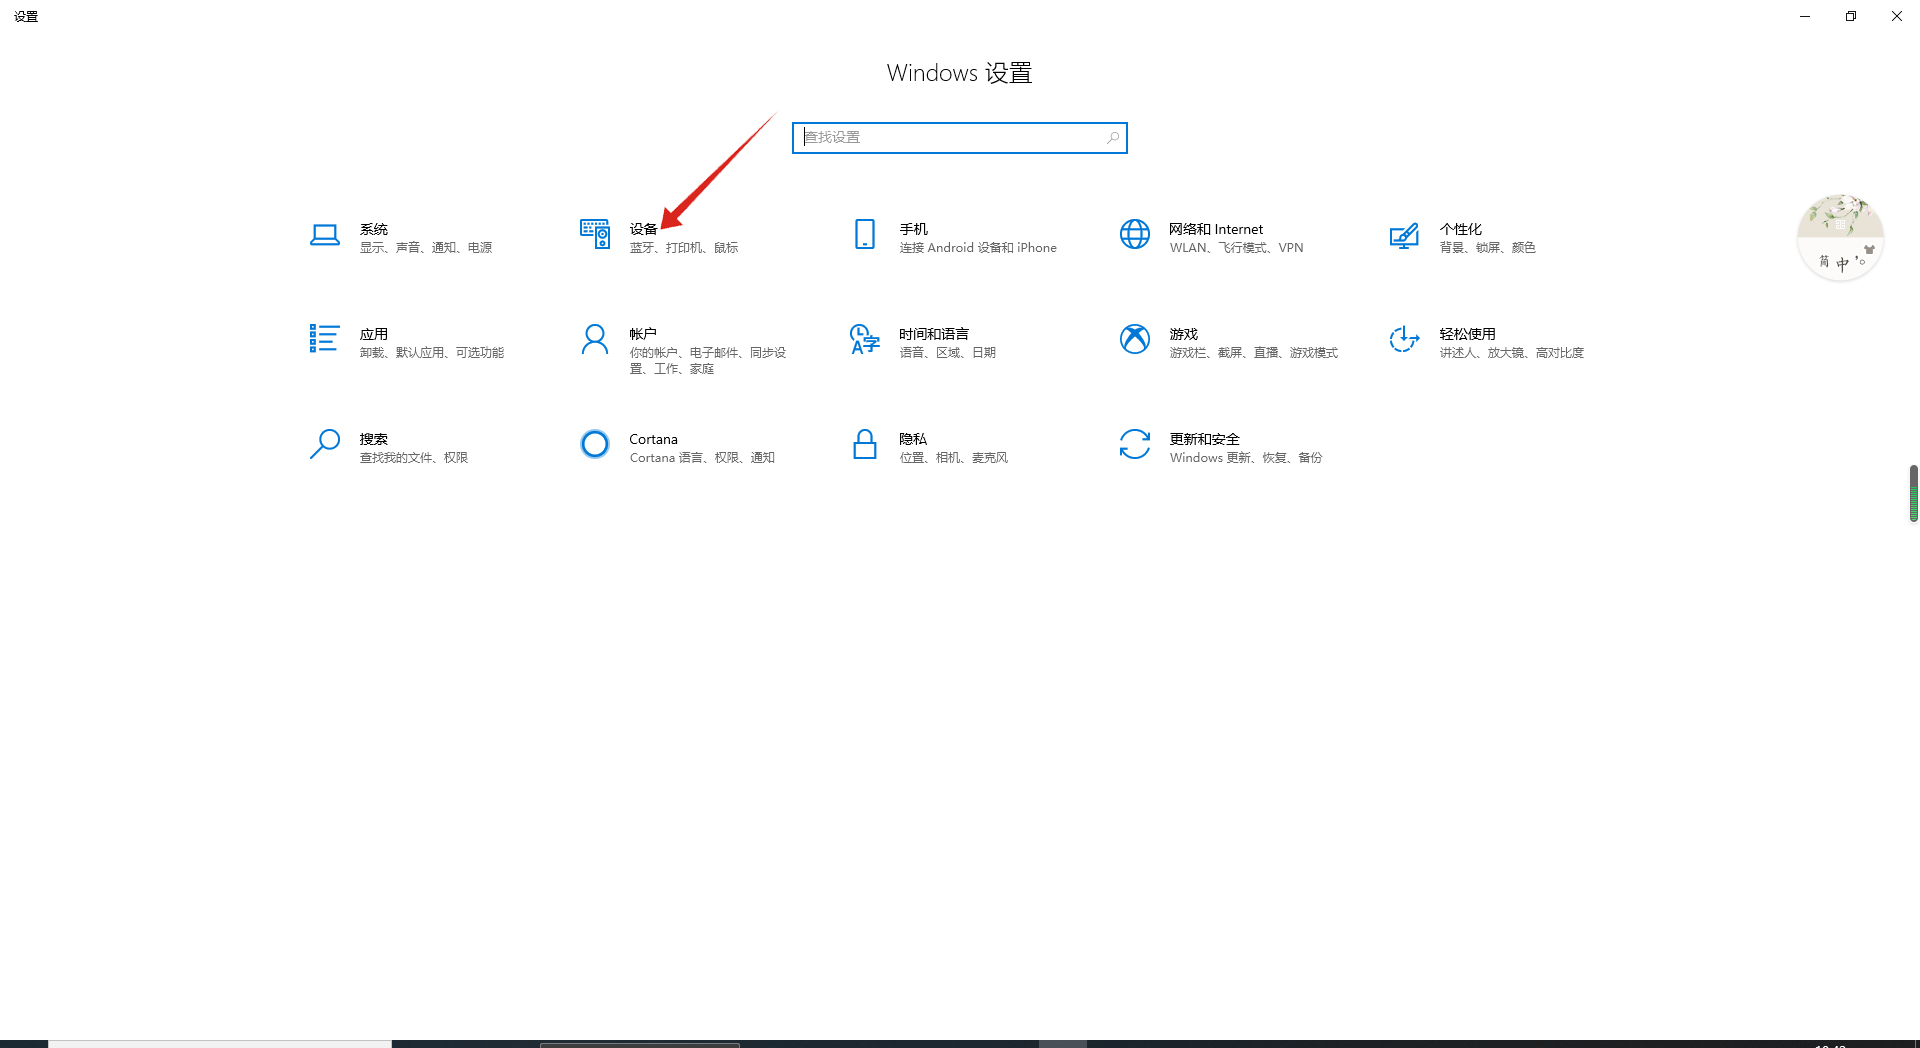Open the 设备 settings title
The height and width of the screenshot is (1048, 1920).
643,229
